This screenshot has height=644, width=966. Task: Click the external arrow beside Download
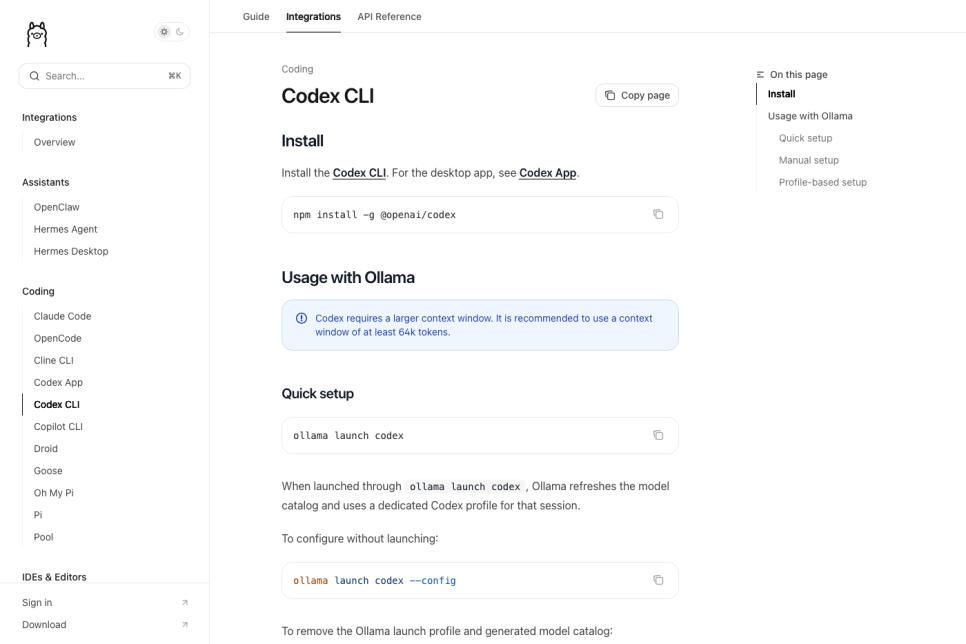click(185, 625)
